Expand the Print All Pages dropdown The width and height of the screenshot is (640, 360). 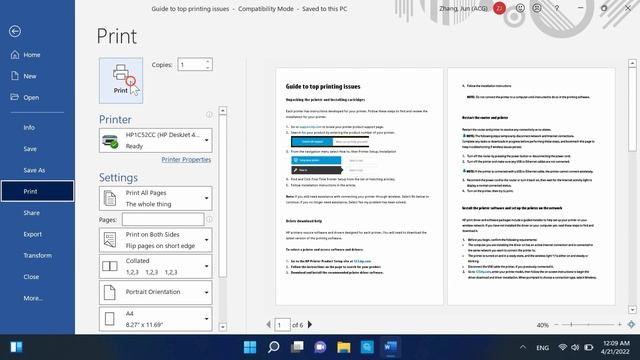click(x=156, y=198)
